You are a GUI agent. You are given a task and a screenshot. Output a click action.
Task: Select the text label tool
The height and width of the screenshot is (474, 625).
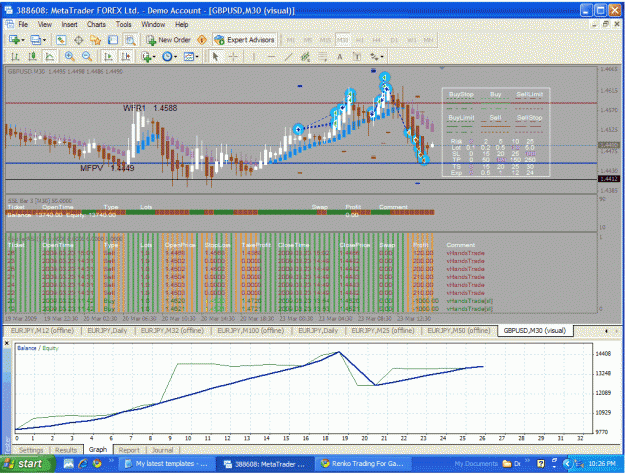(357, 57)
